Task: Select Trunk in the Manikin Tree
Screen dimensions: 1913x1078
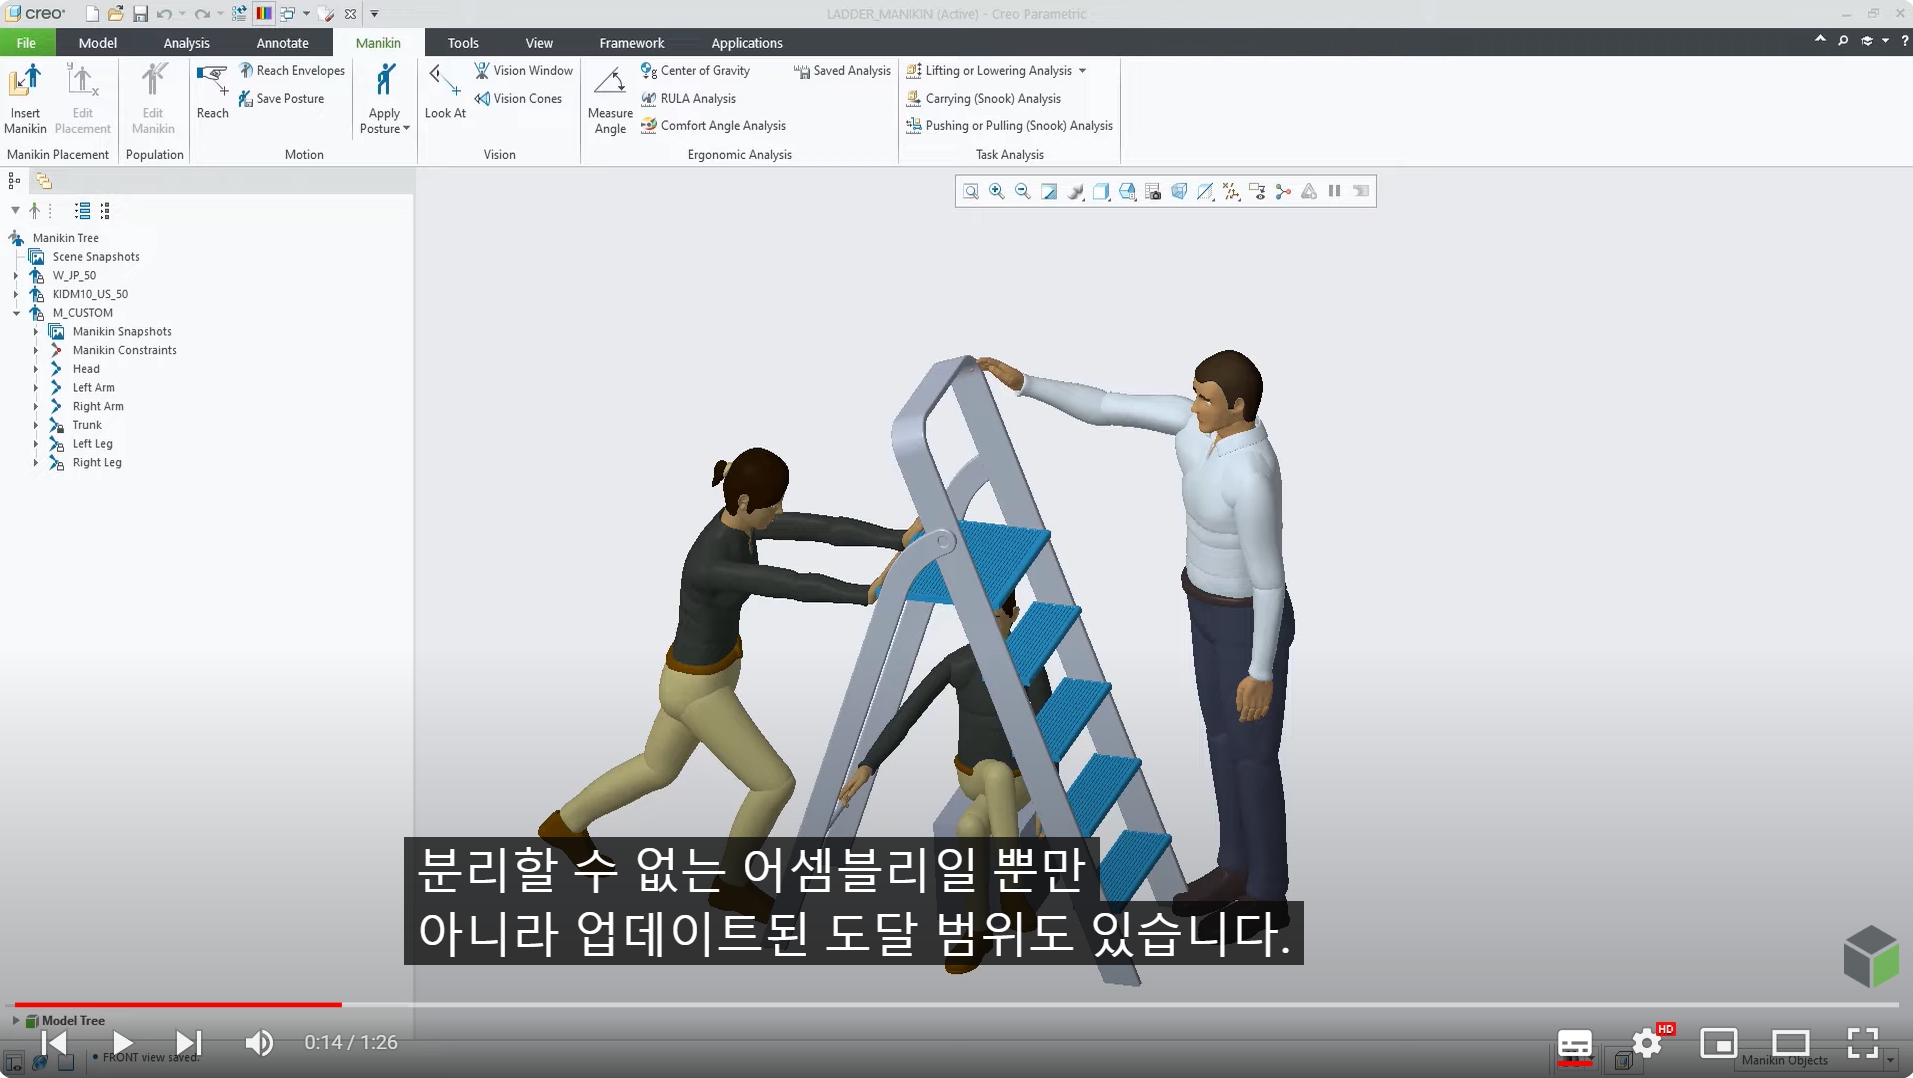Action: pos(87,425)
